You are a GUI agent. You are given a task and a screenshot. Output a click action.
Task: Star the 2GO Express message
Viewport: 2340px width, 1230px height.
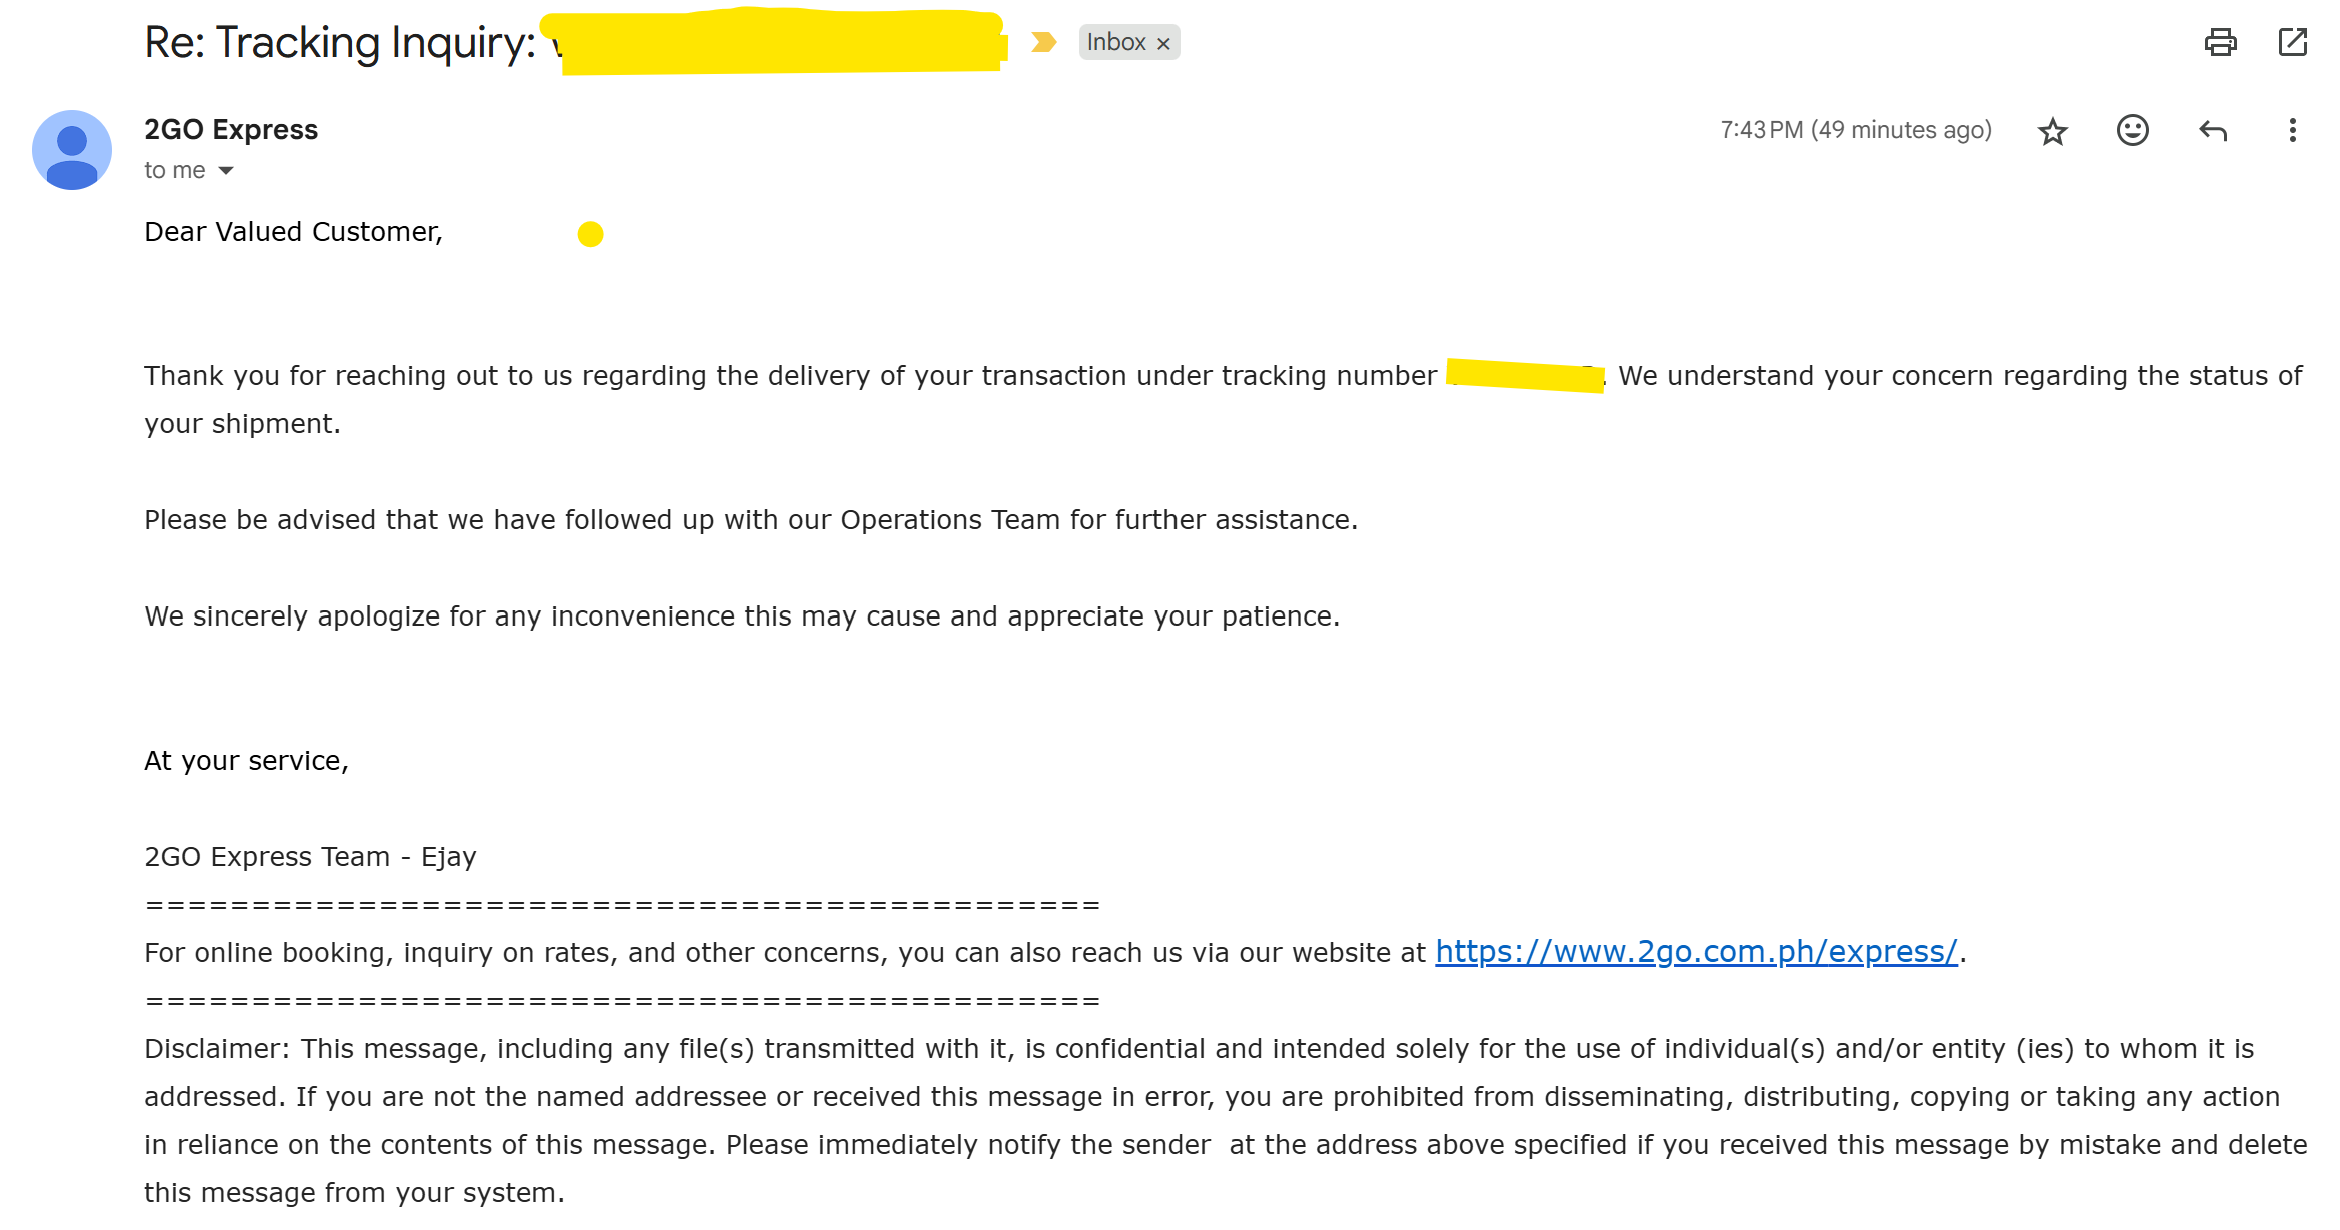pos(2052,131)
